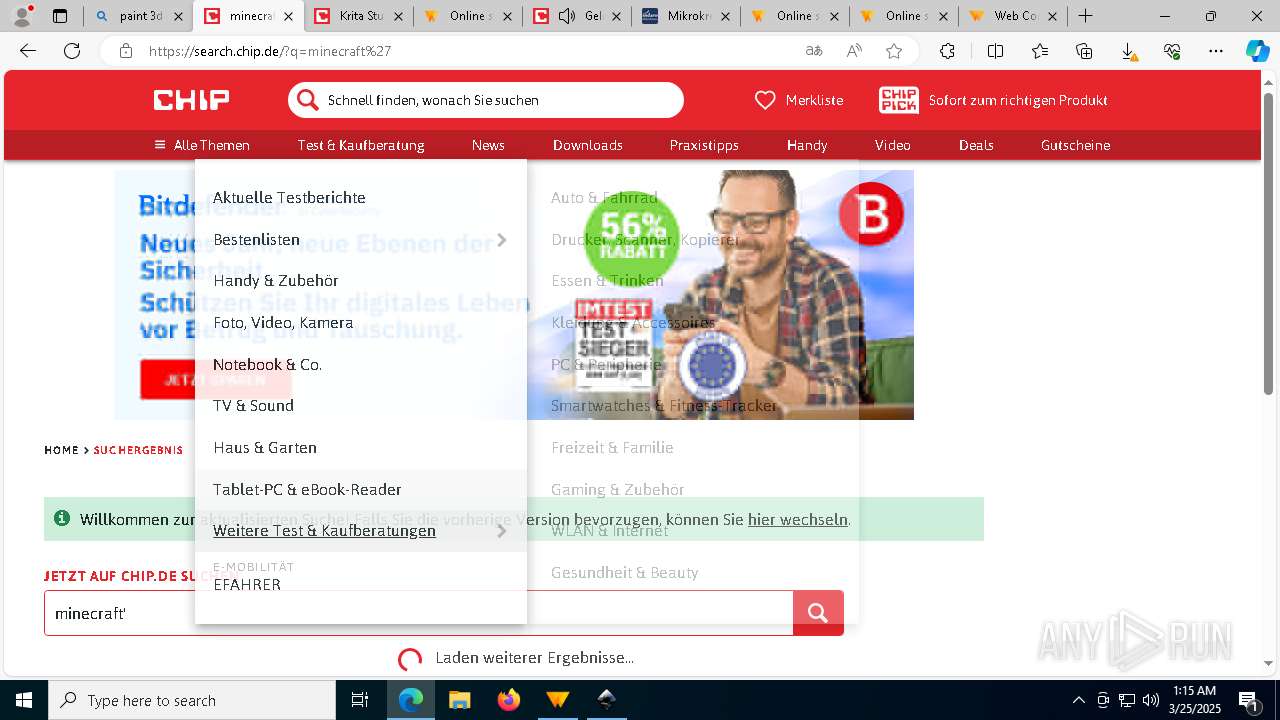Switch to the Web Co tab
Screen dimensions: 1280x720
pos(1013,16)
